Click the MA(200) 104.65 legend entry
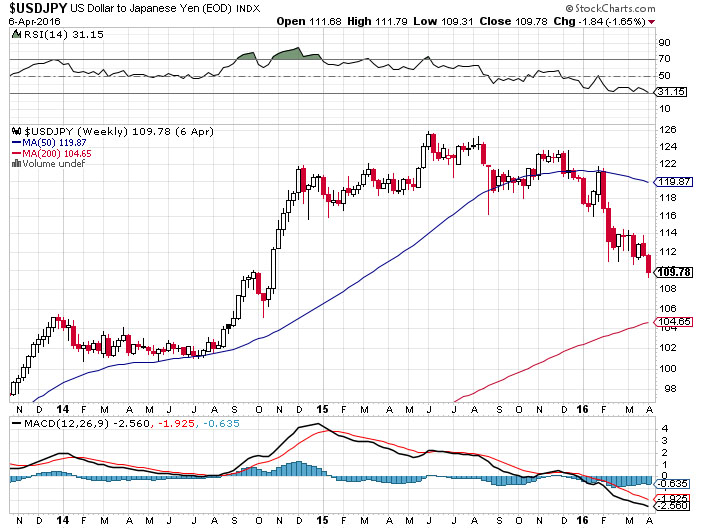This screenshot has height=532, width=706. [57, 153]
